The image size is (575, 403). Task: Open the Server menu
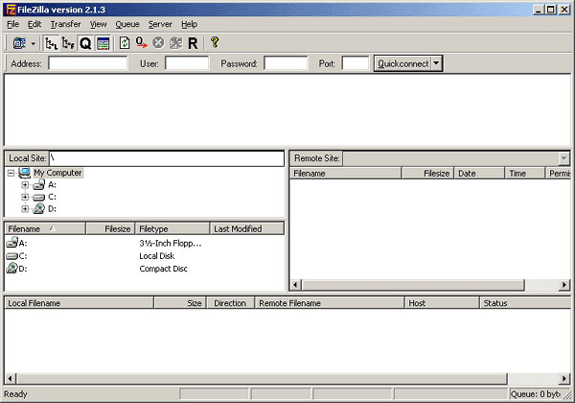tap(160, 24)
